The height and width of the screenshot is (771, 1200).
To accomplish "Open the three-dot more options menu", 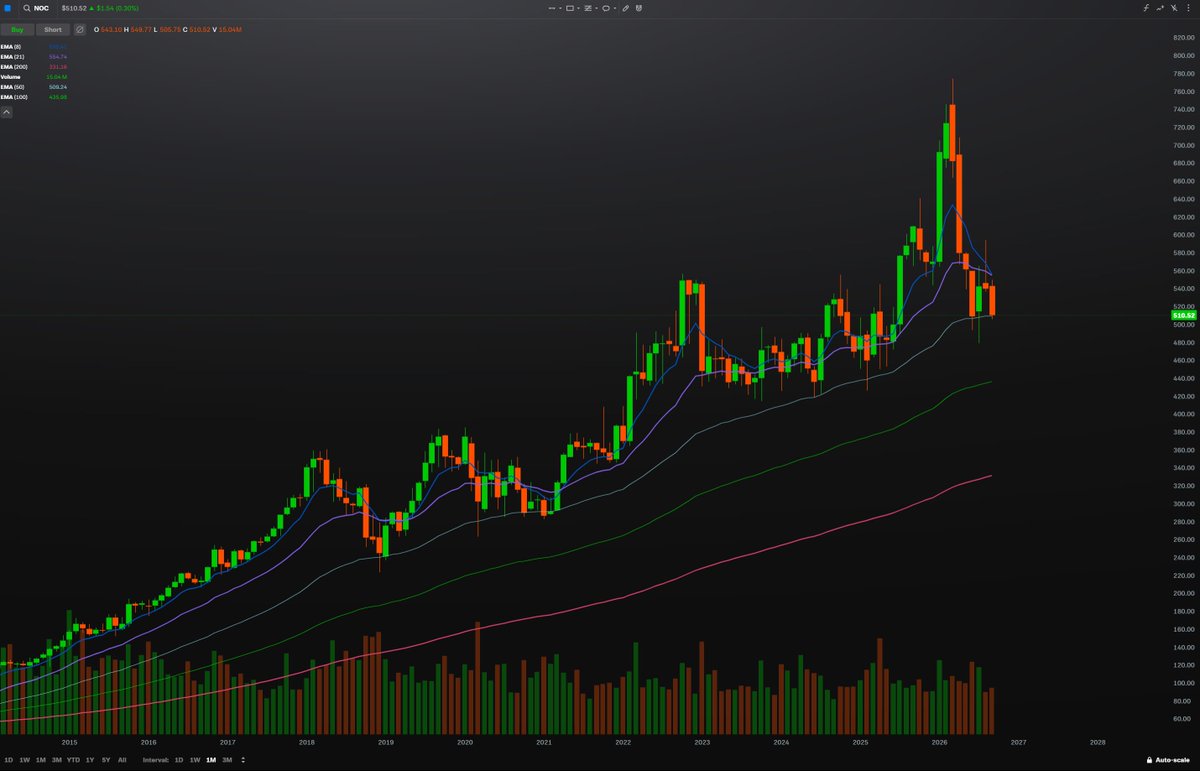I will pos(1188,8).
